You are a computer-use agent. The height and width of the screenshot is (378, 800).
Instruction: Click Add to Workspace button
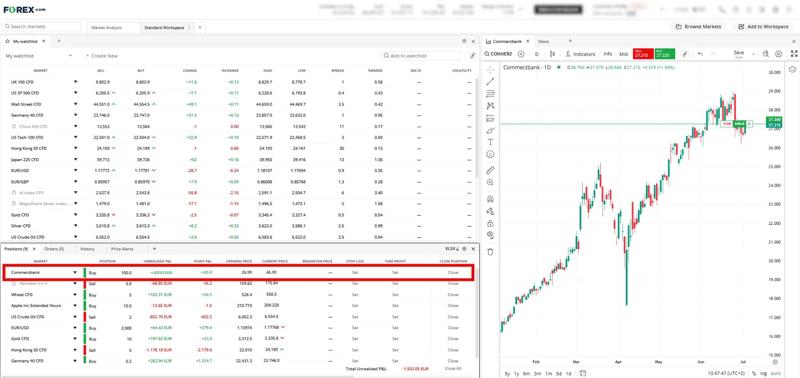click(764, 27)
